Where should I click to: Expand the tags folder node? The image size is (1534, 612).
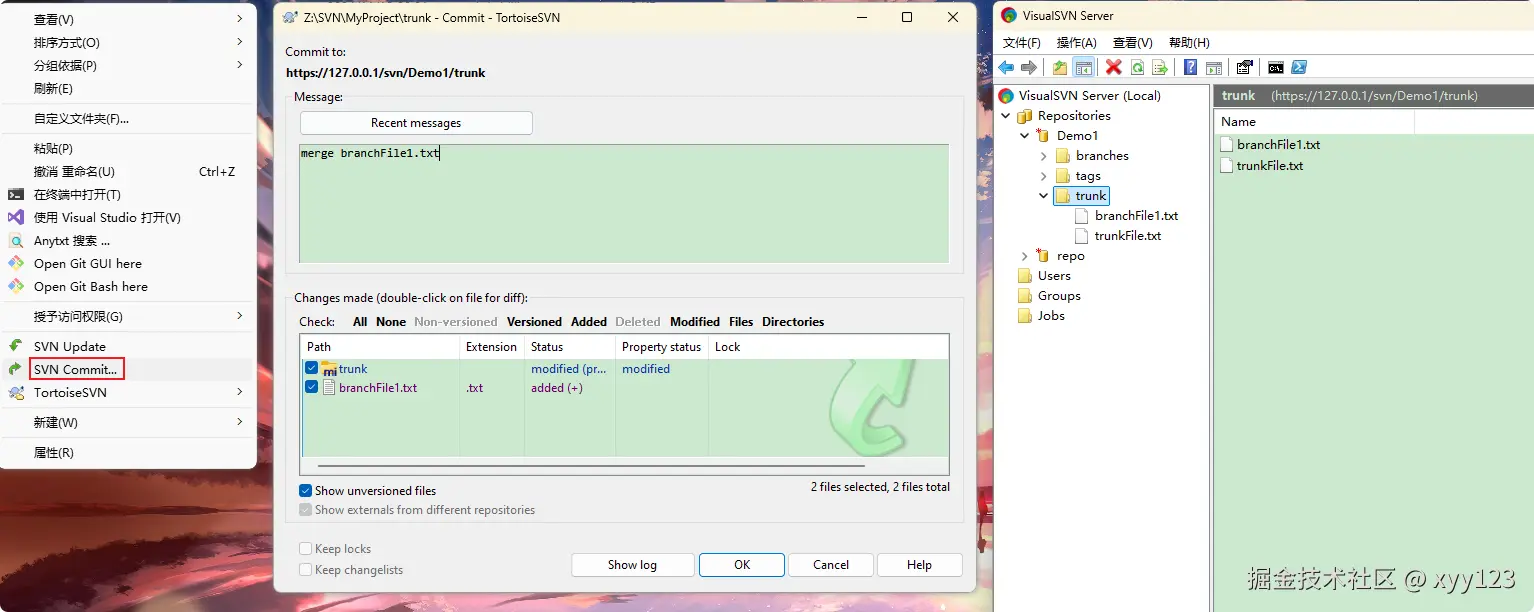coord(1044,176)
